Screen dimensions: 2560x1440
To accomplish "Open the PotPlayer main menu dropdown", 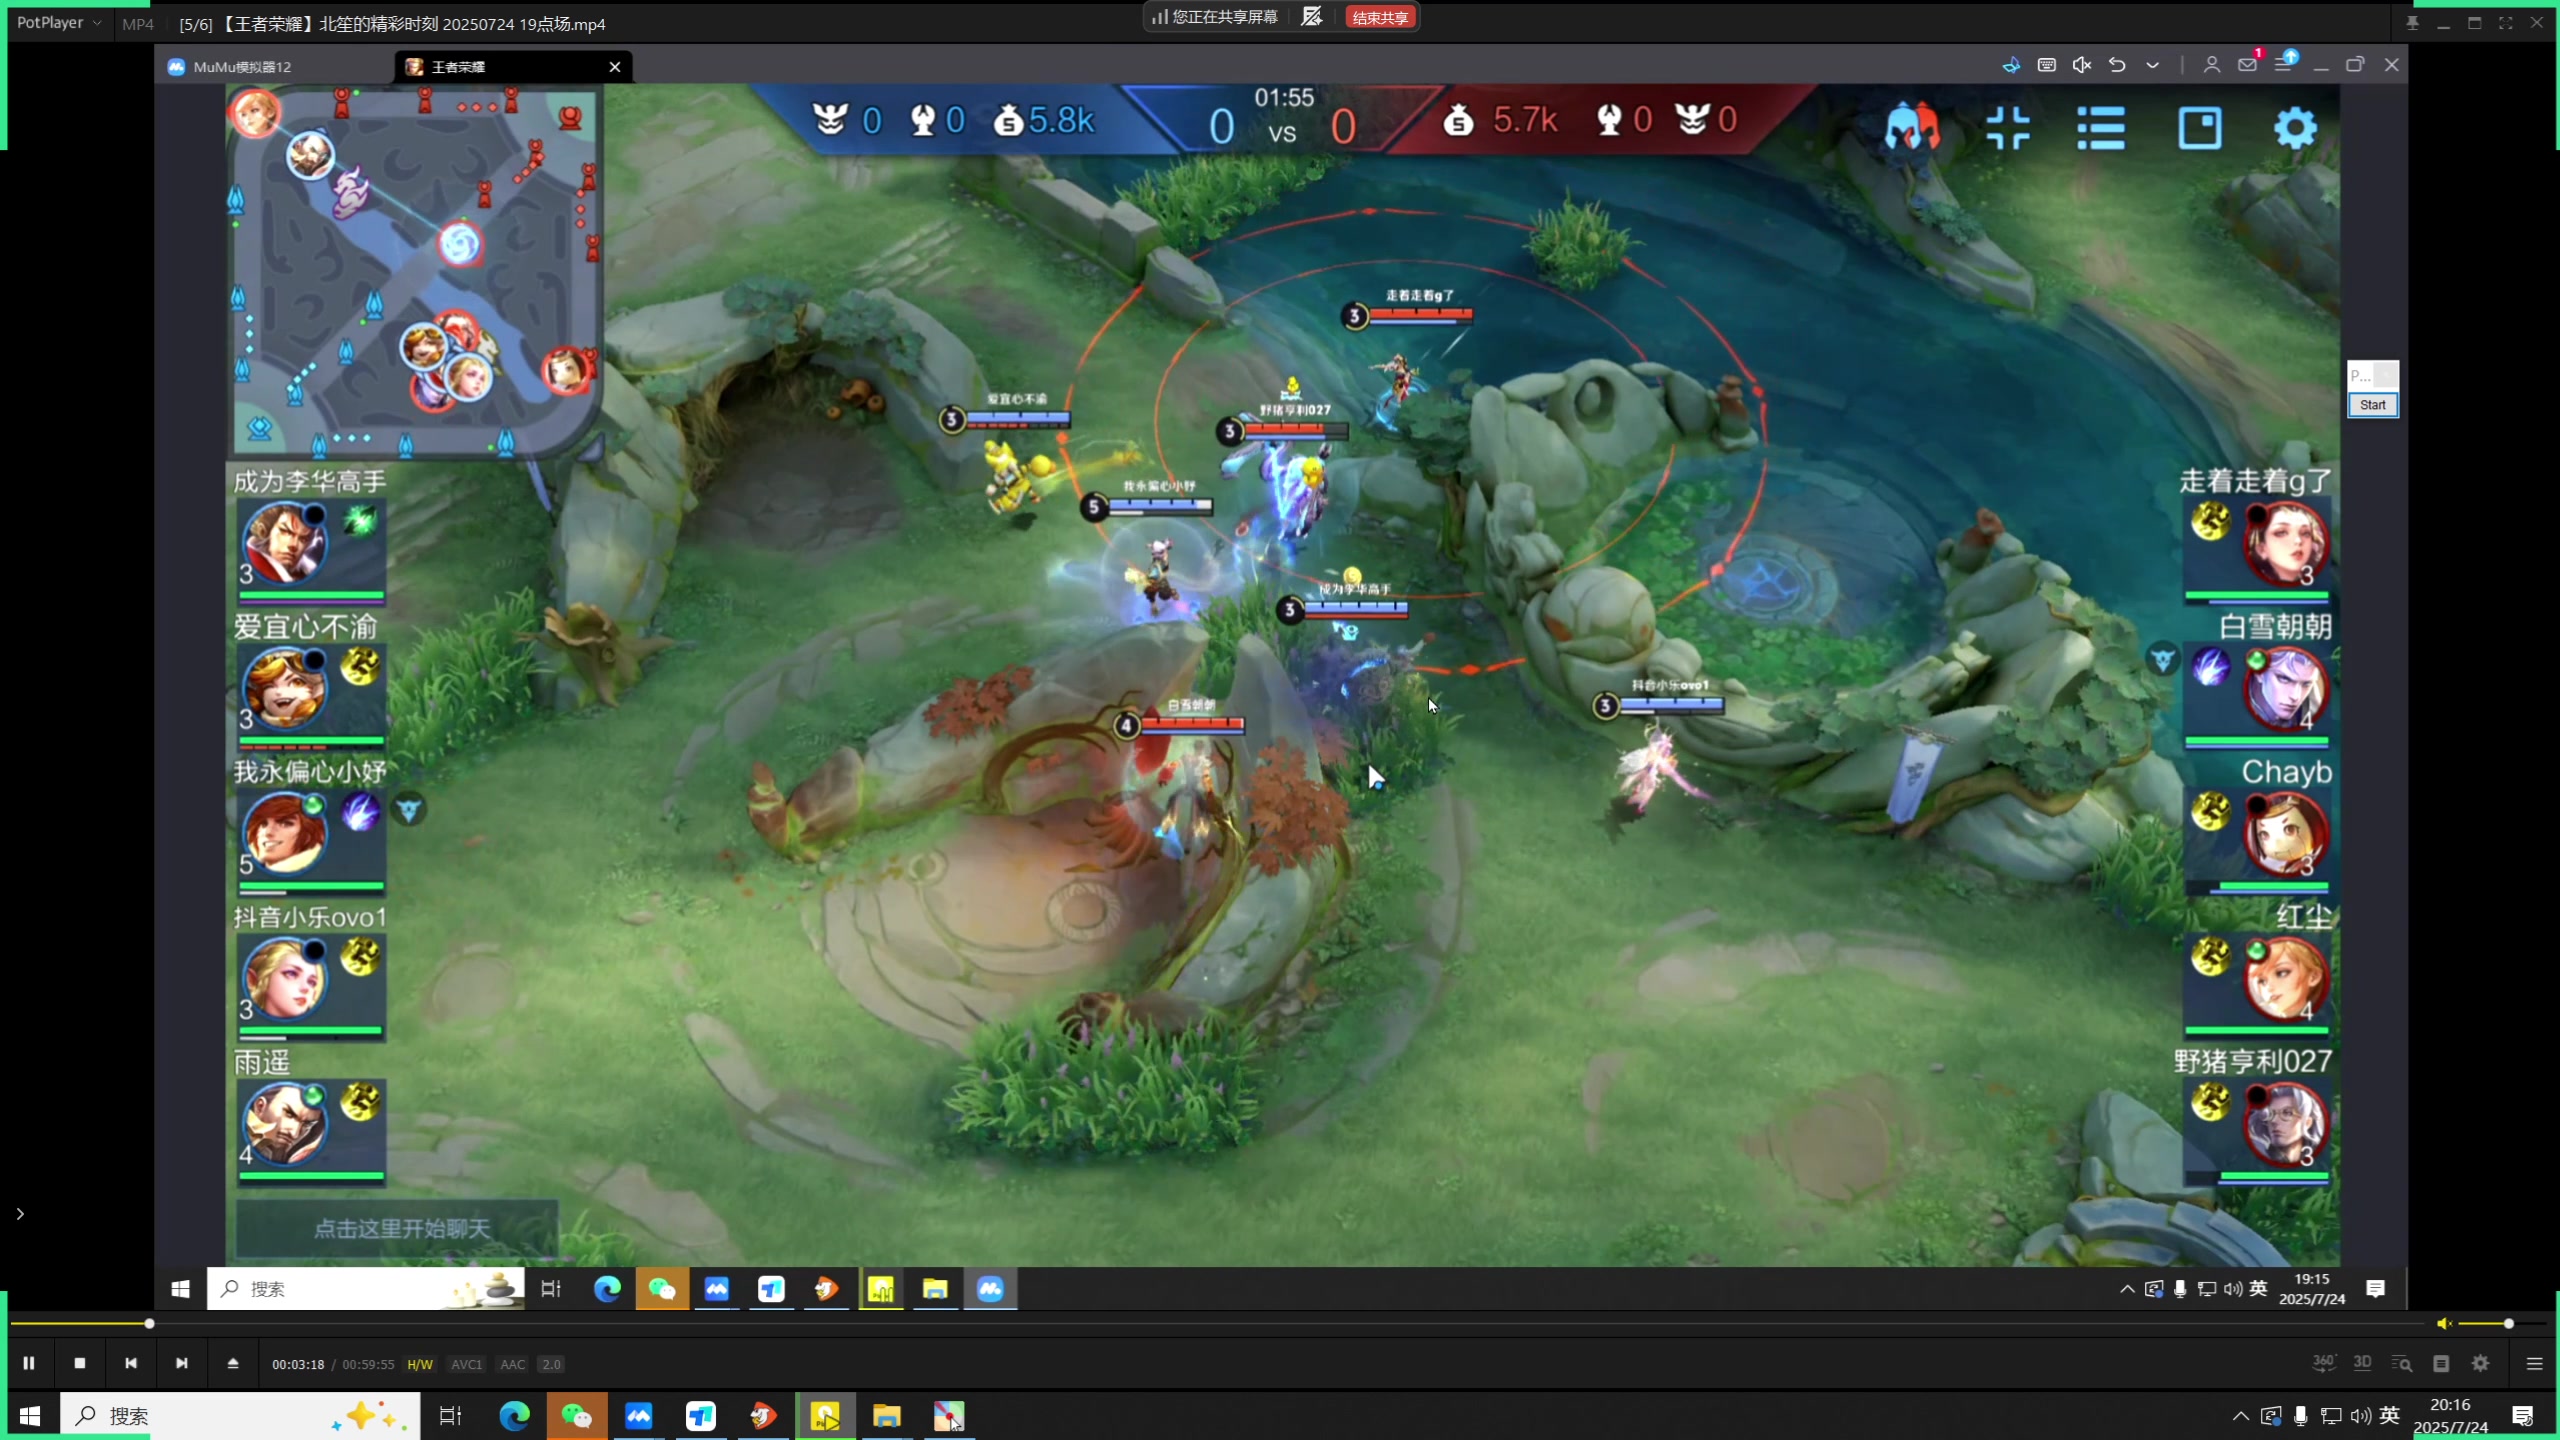I will pyautogui.click(x=58, y=22).
